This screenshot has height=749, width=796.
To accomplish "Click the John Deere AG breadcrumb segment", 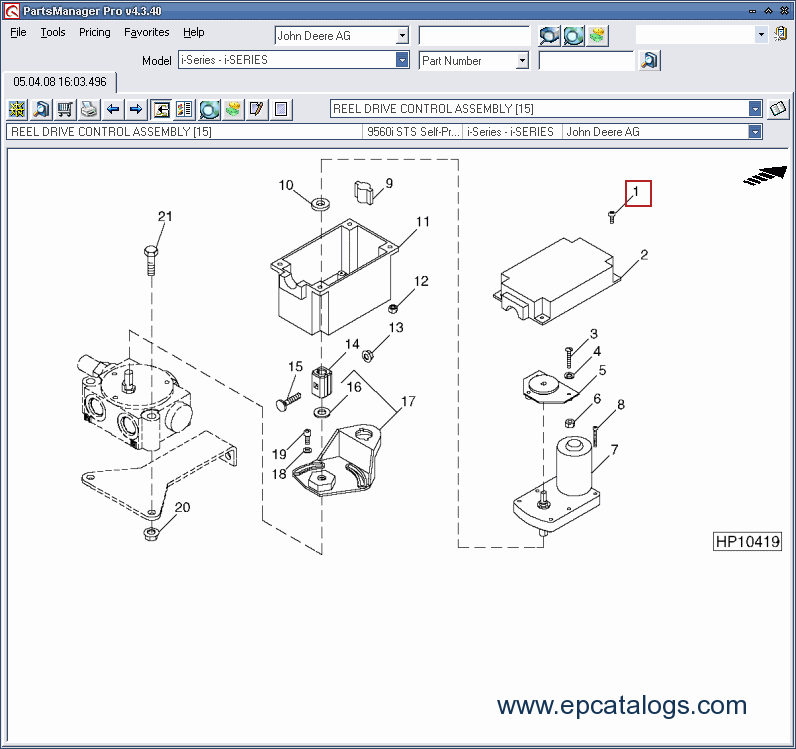I will click(x=603, y=132).
